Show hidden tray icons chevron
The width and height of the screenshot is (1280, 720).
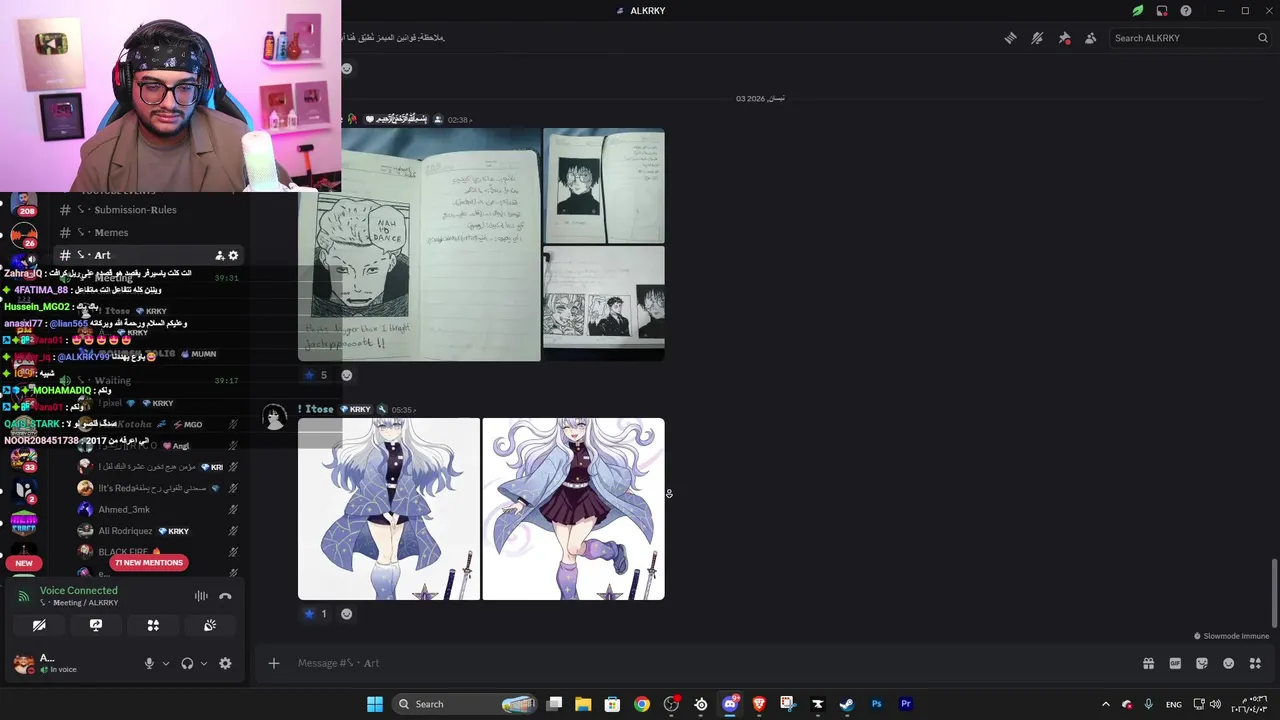(1105, 704)
